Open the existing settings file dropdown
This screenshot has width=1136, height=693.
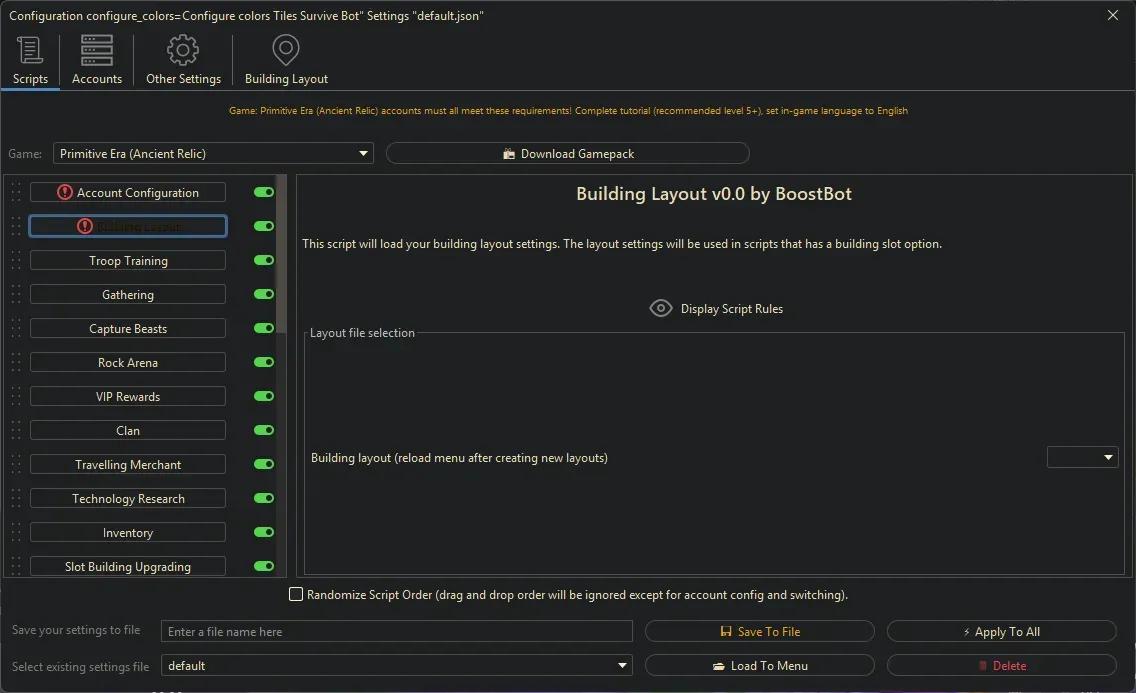click(622, 665)
